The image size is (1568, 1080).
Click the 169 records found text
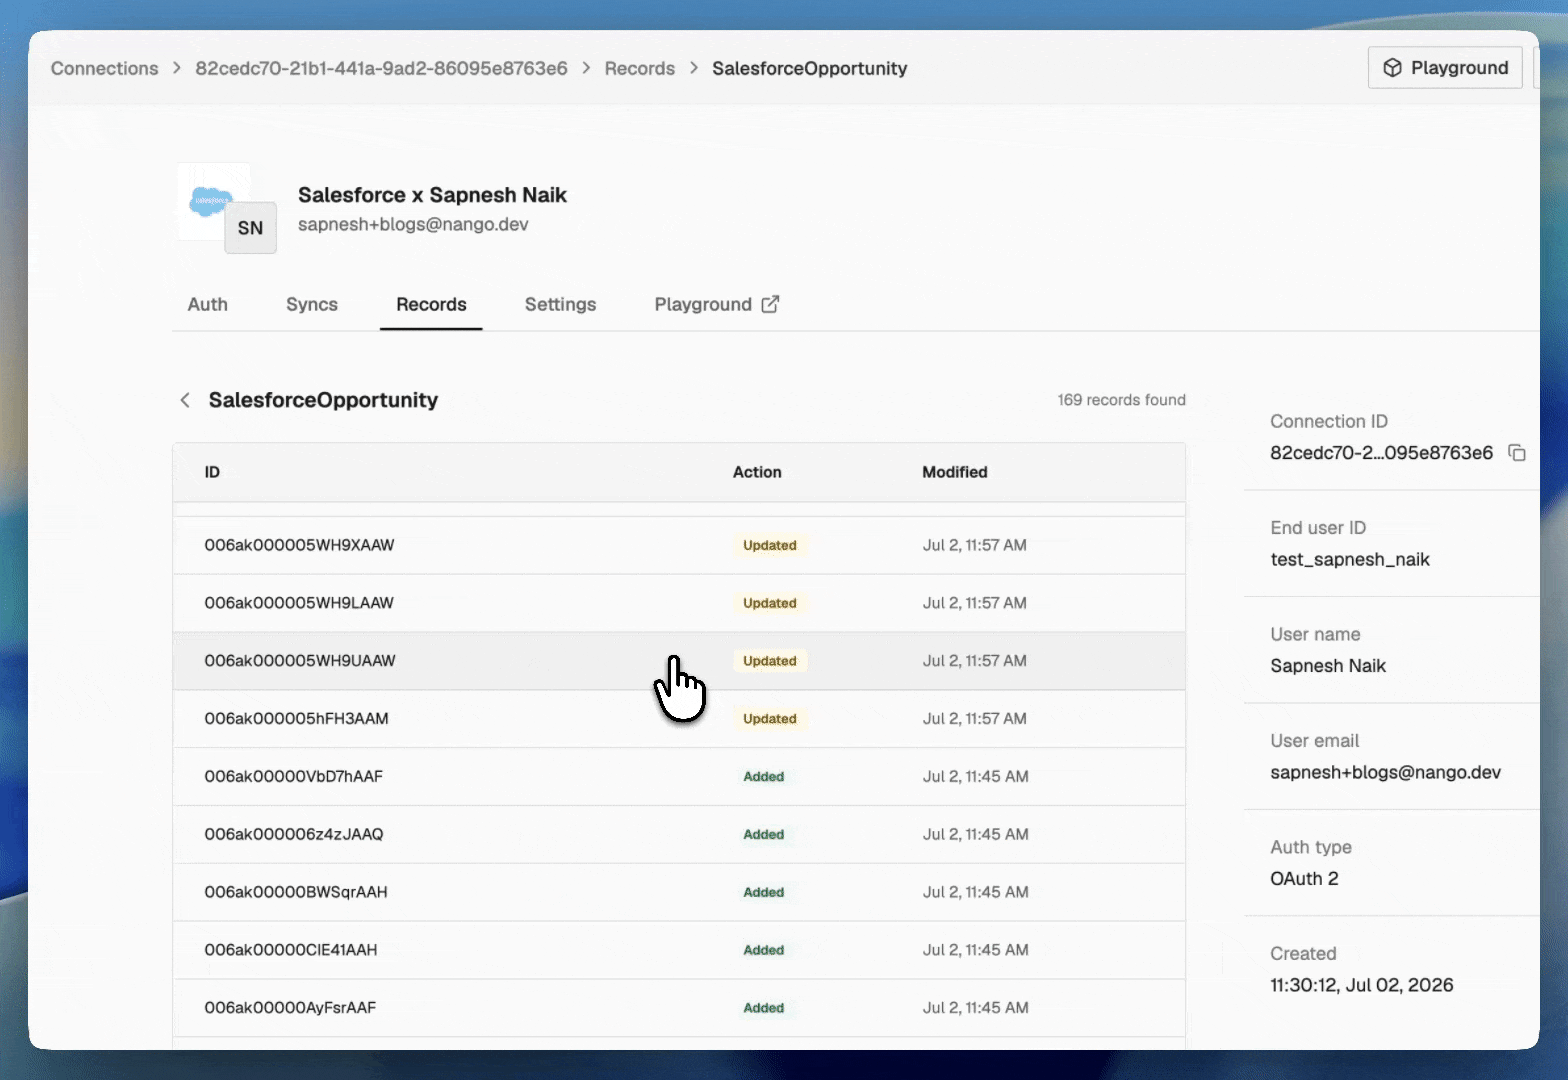(1122, 400)
